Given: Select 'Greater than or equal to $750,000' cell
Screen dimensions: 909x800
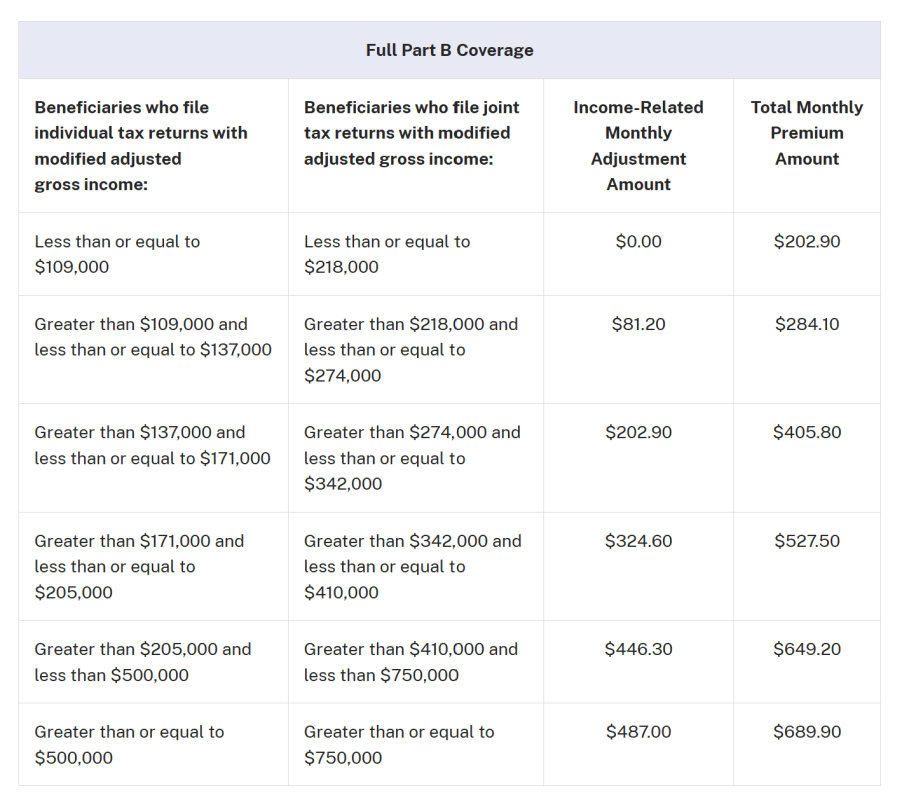Looking at the screenshot, I should tap(398, 744).
